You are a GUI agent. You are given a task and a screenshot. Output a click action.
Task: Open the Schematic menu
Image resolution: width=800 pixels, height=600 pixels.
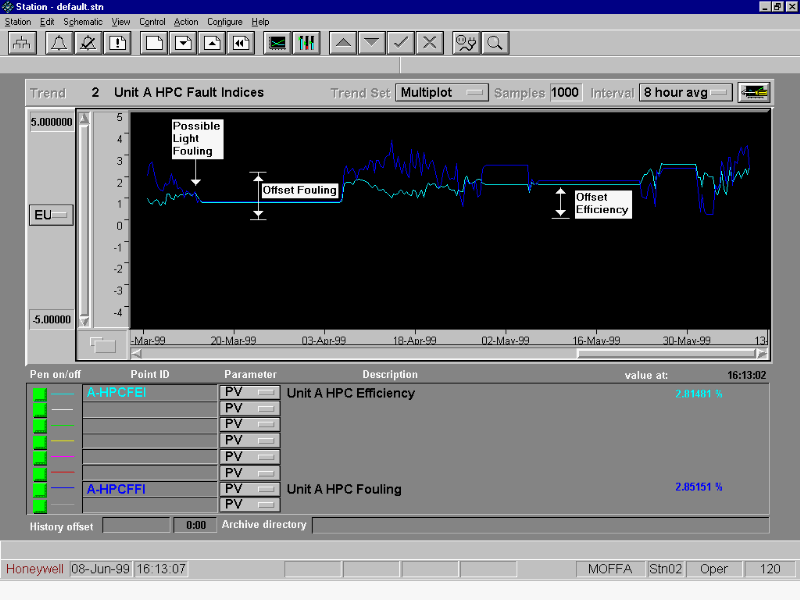83,22
